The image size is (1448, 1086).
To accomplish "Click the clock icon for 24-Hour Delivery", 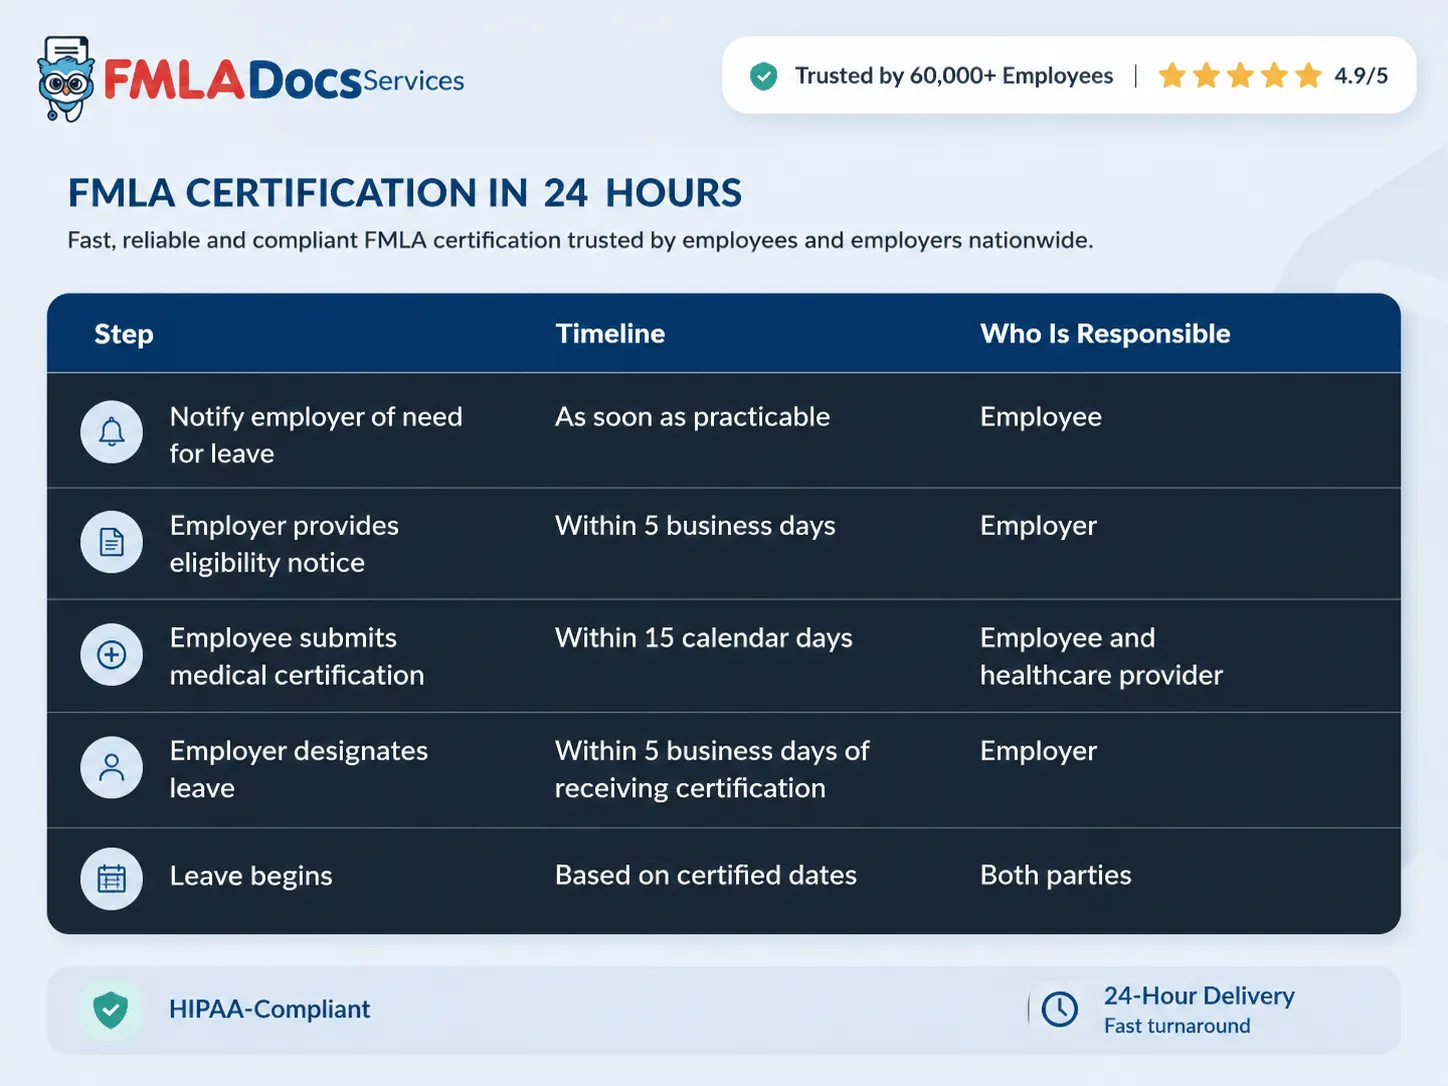I will (1060, 1009).
